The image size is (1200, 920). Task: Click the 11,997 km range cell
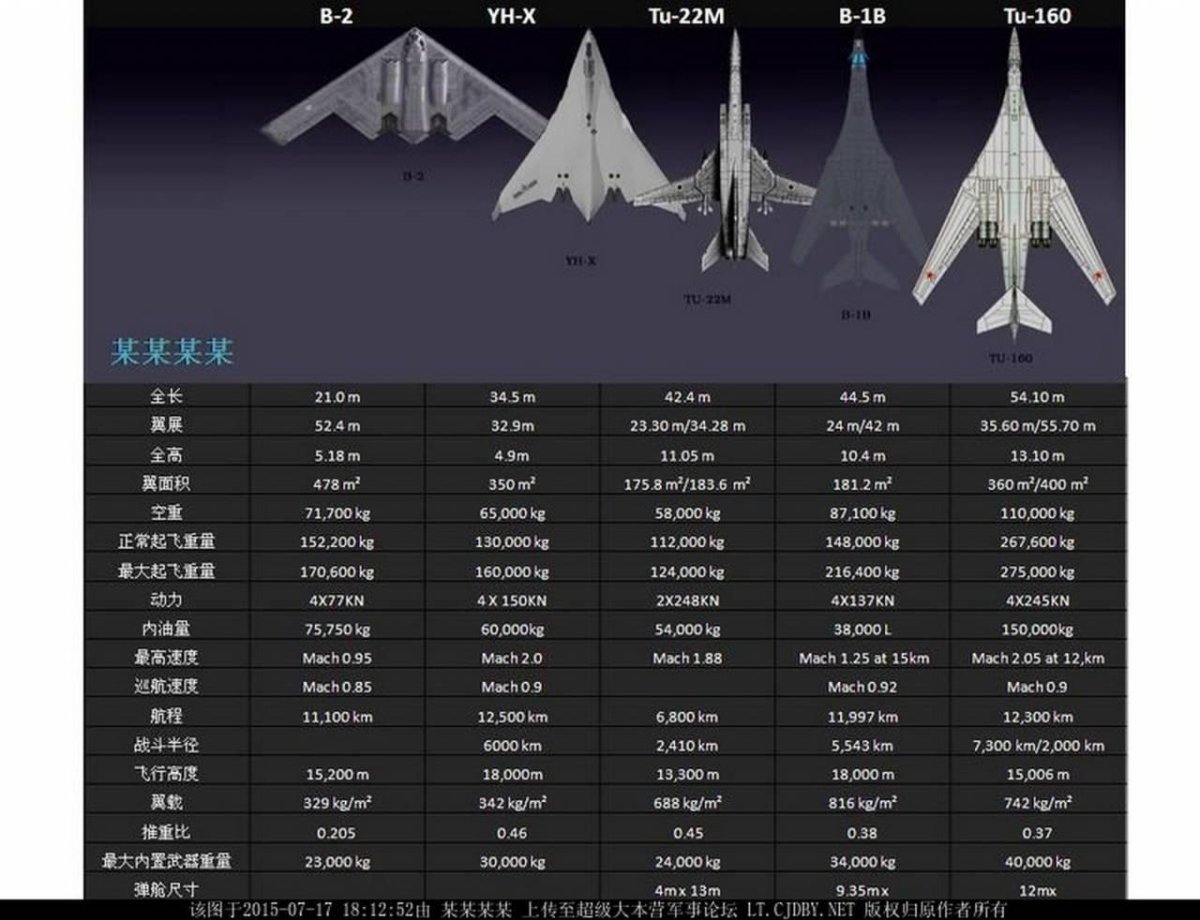[861, 717]
